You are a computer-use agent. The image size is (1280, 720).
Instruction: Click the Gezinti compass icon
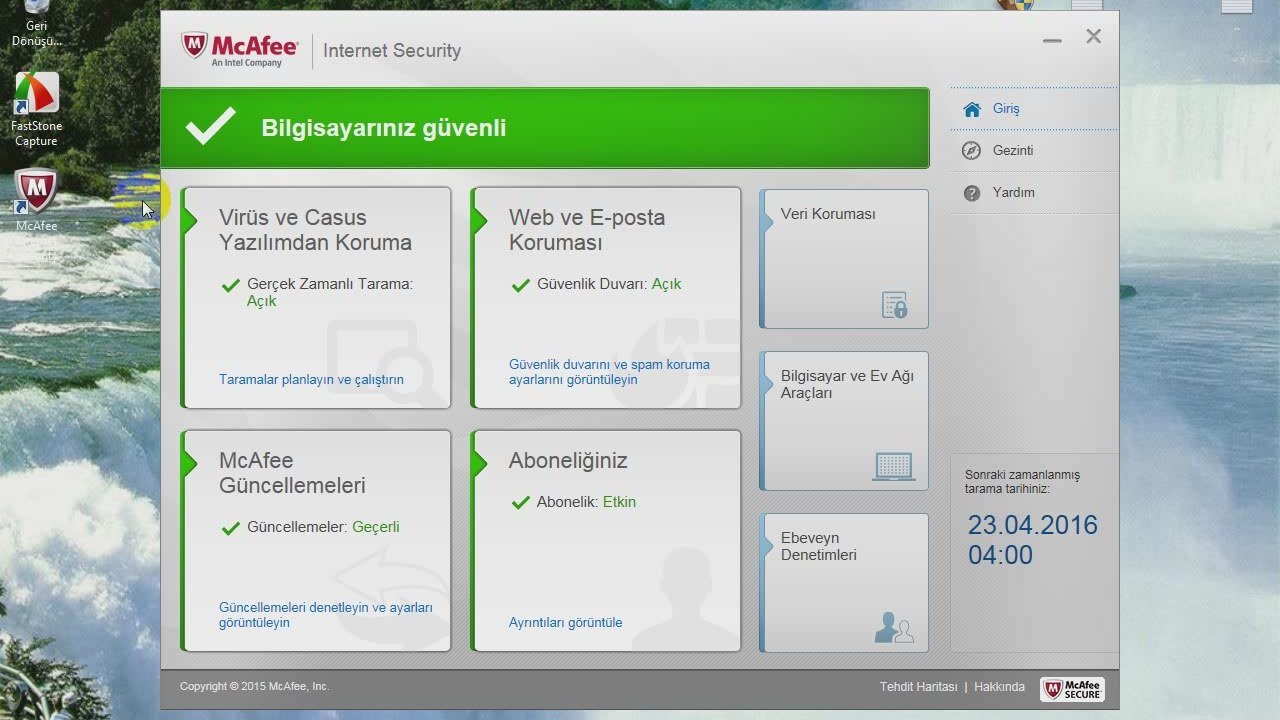(x=971, y=151)
